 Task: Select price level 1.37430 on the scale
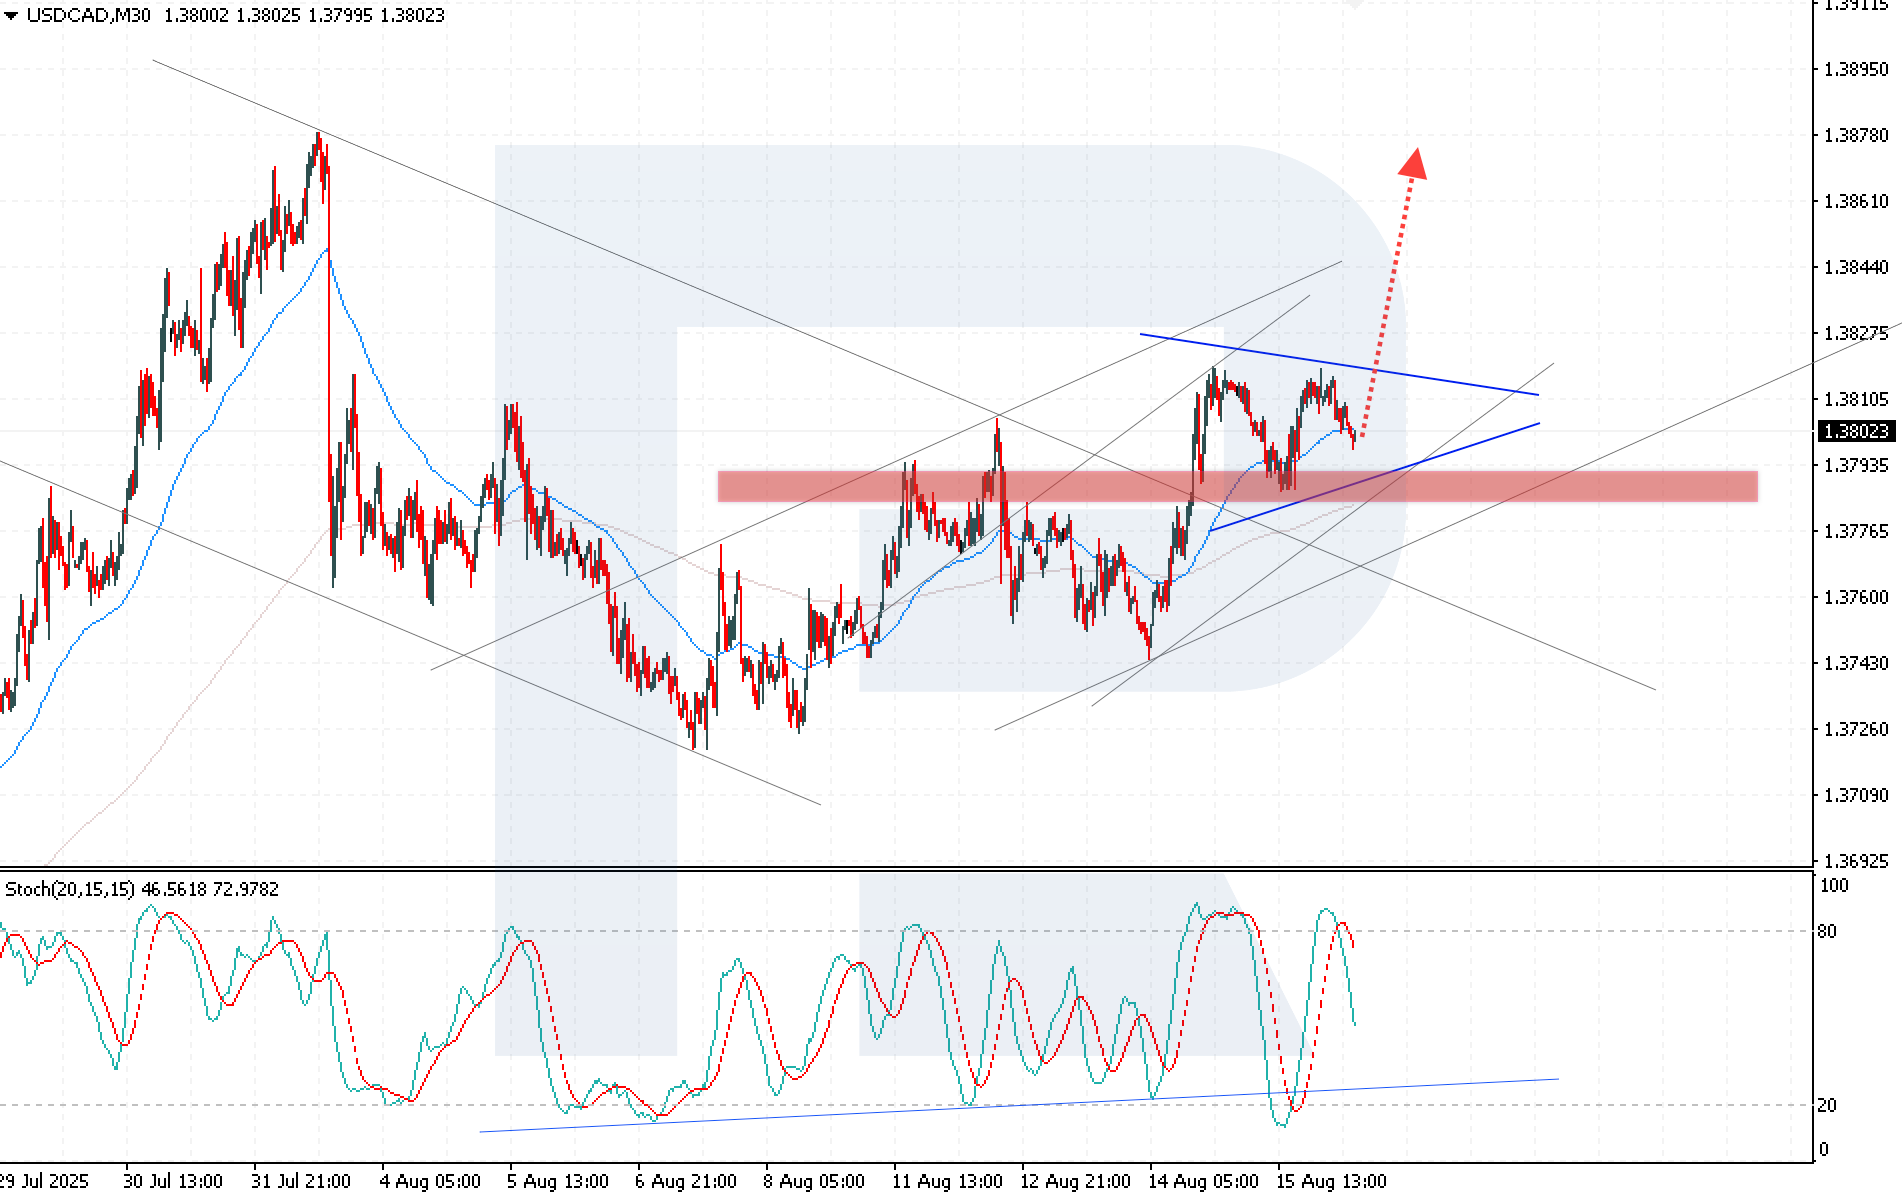[1856, 663]
